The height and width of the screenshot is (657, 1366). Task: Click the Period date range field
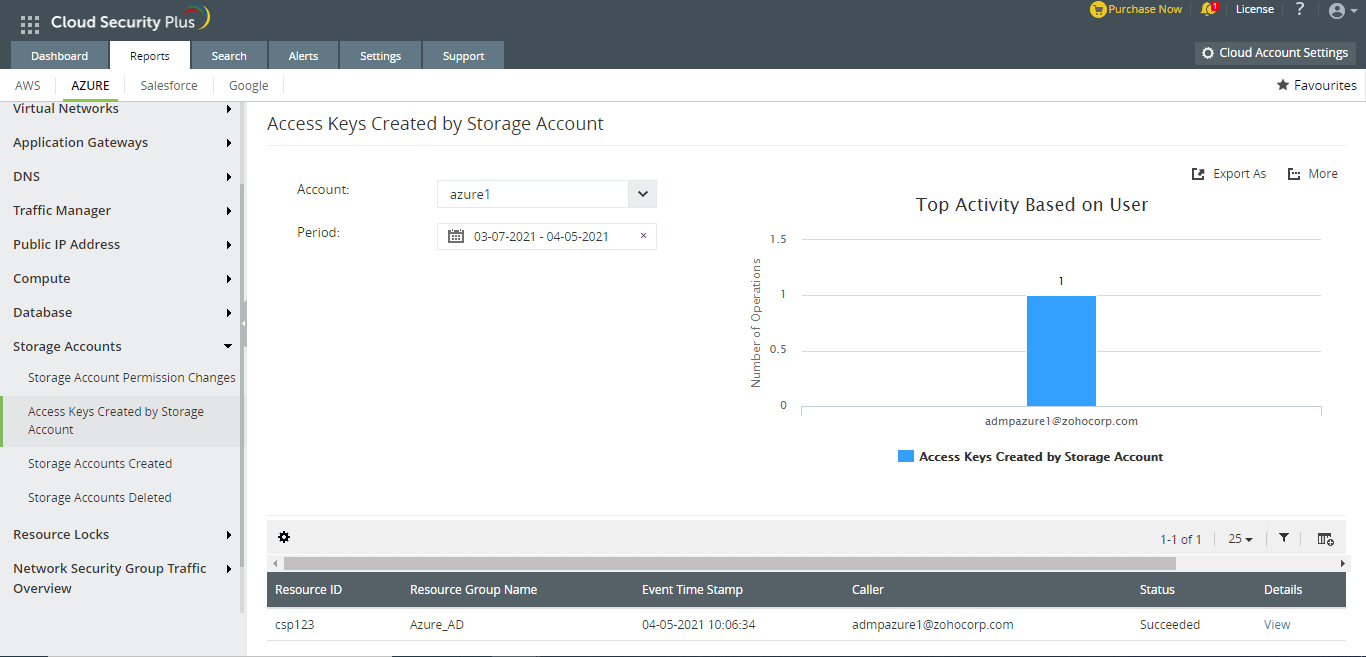[547, 236]
